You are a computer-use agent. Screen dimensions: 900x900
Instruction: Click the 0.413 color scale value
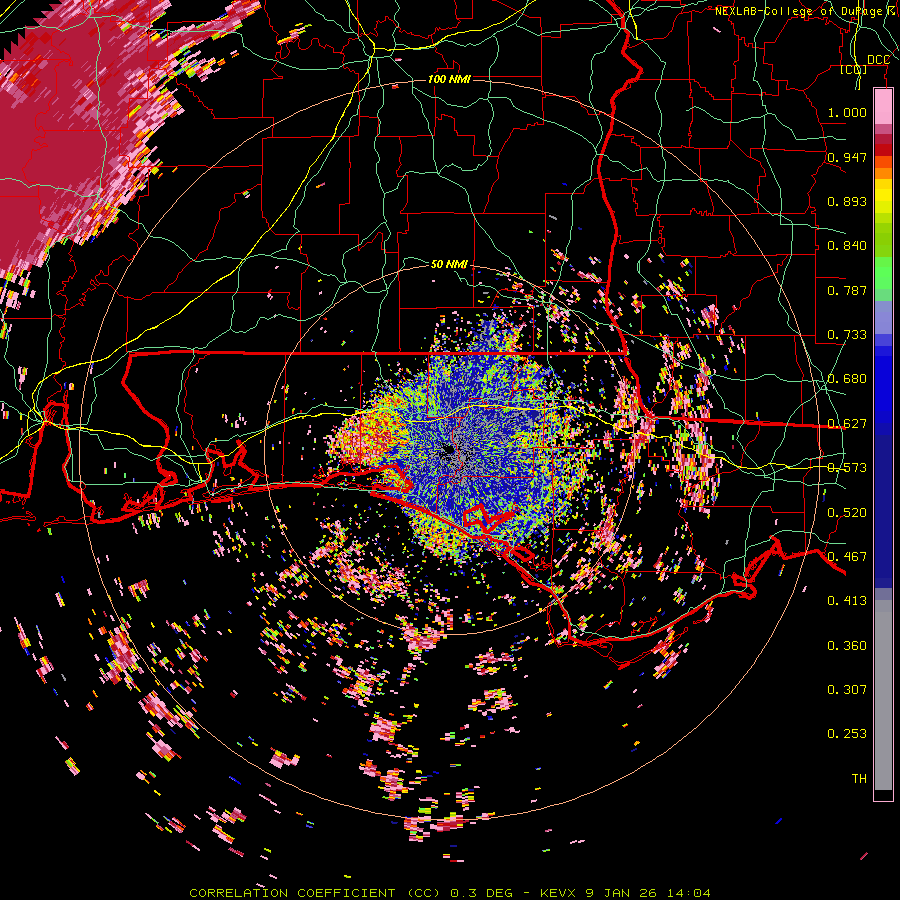tap(847, 601)
